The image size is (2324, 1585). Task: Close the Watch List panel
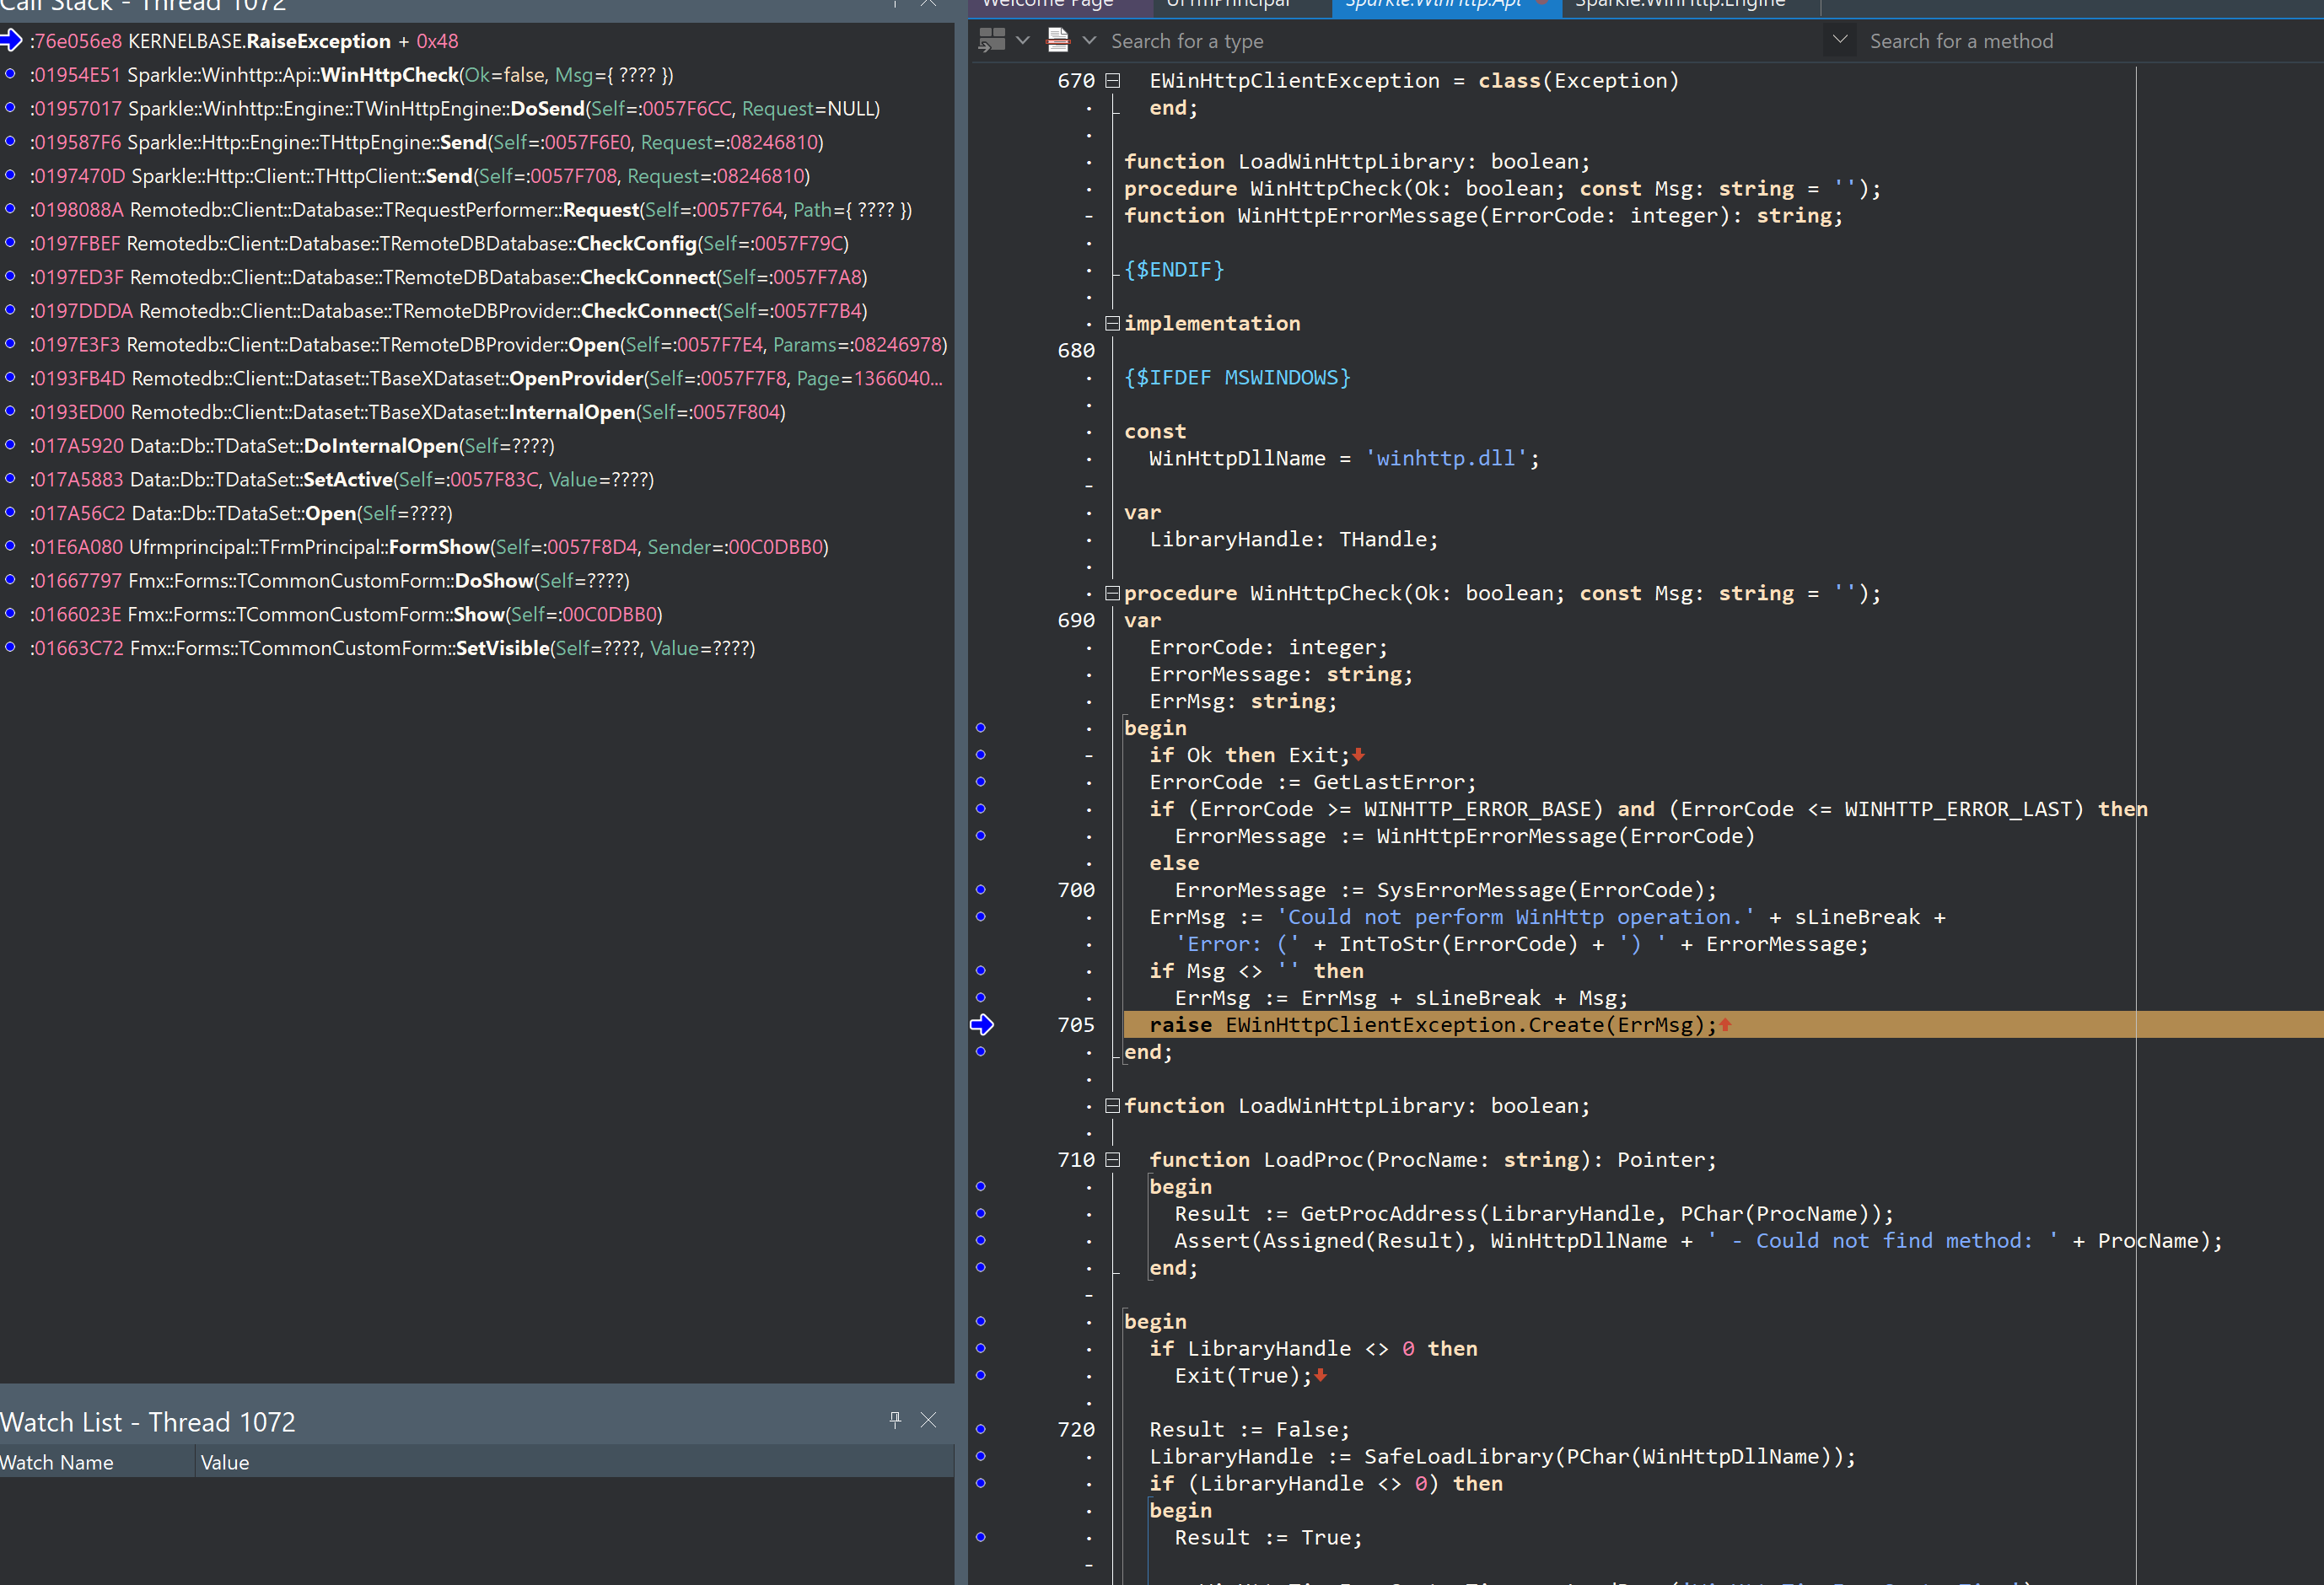point(928,1419)
